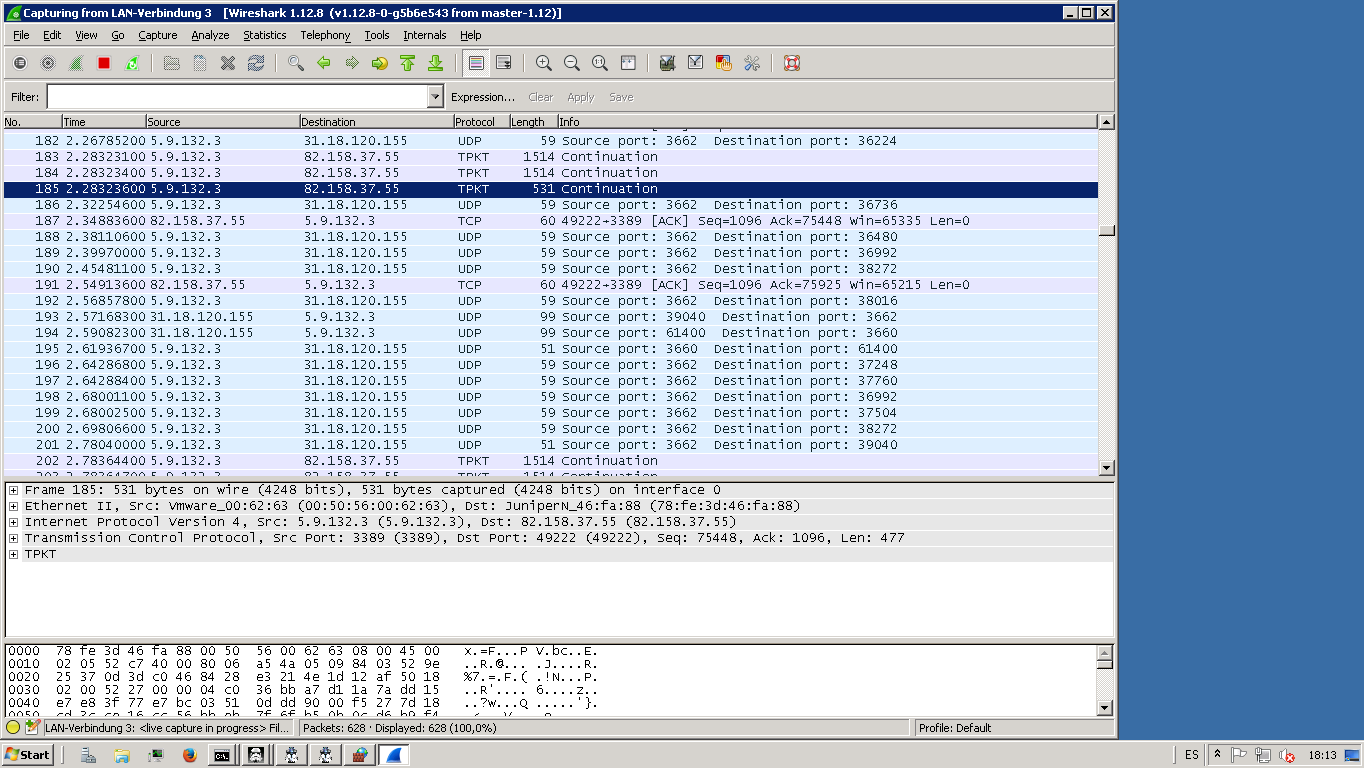Click the Clear filter button
The height and width of the screenshot is (768, 1364).
pyautogui.click(x=541, y=97)
